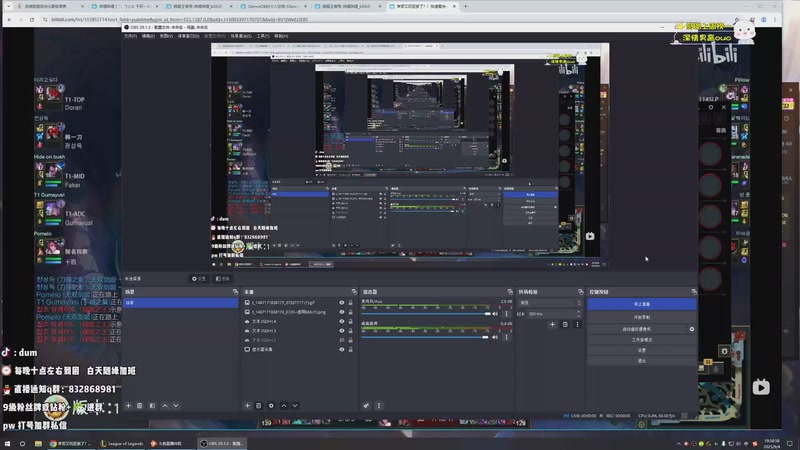Click the Studio Mode button
This screenshot has width=800, height=450.
point(641,340)
